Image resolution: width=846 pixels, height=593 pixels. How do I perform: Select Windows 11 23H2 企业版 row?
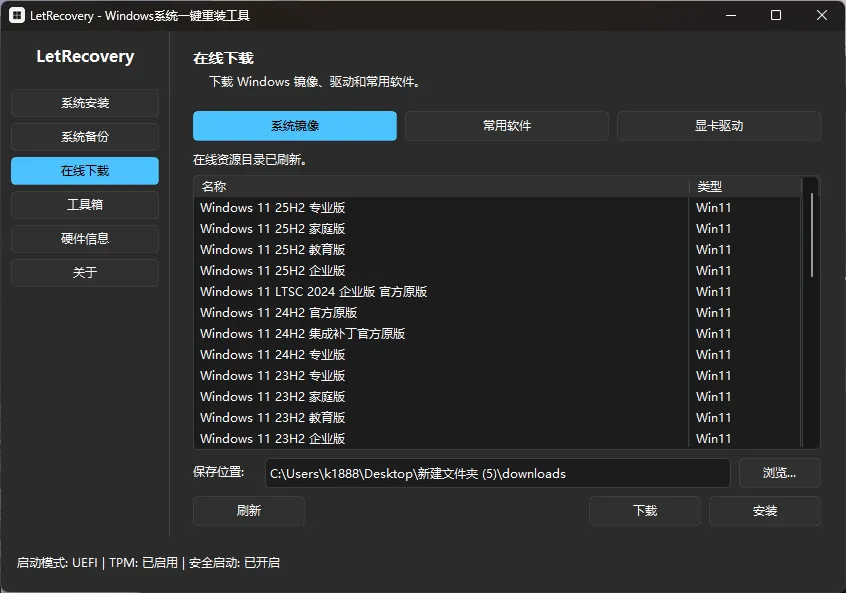point(497,439)
